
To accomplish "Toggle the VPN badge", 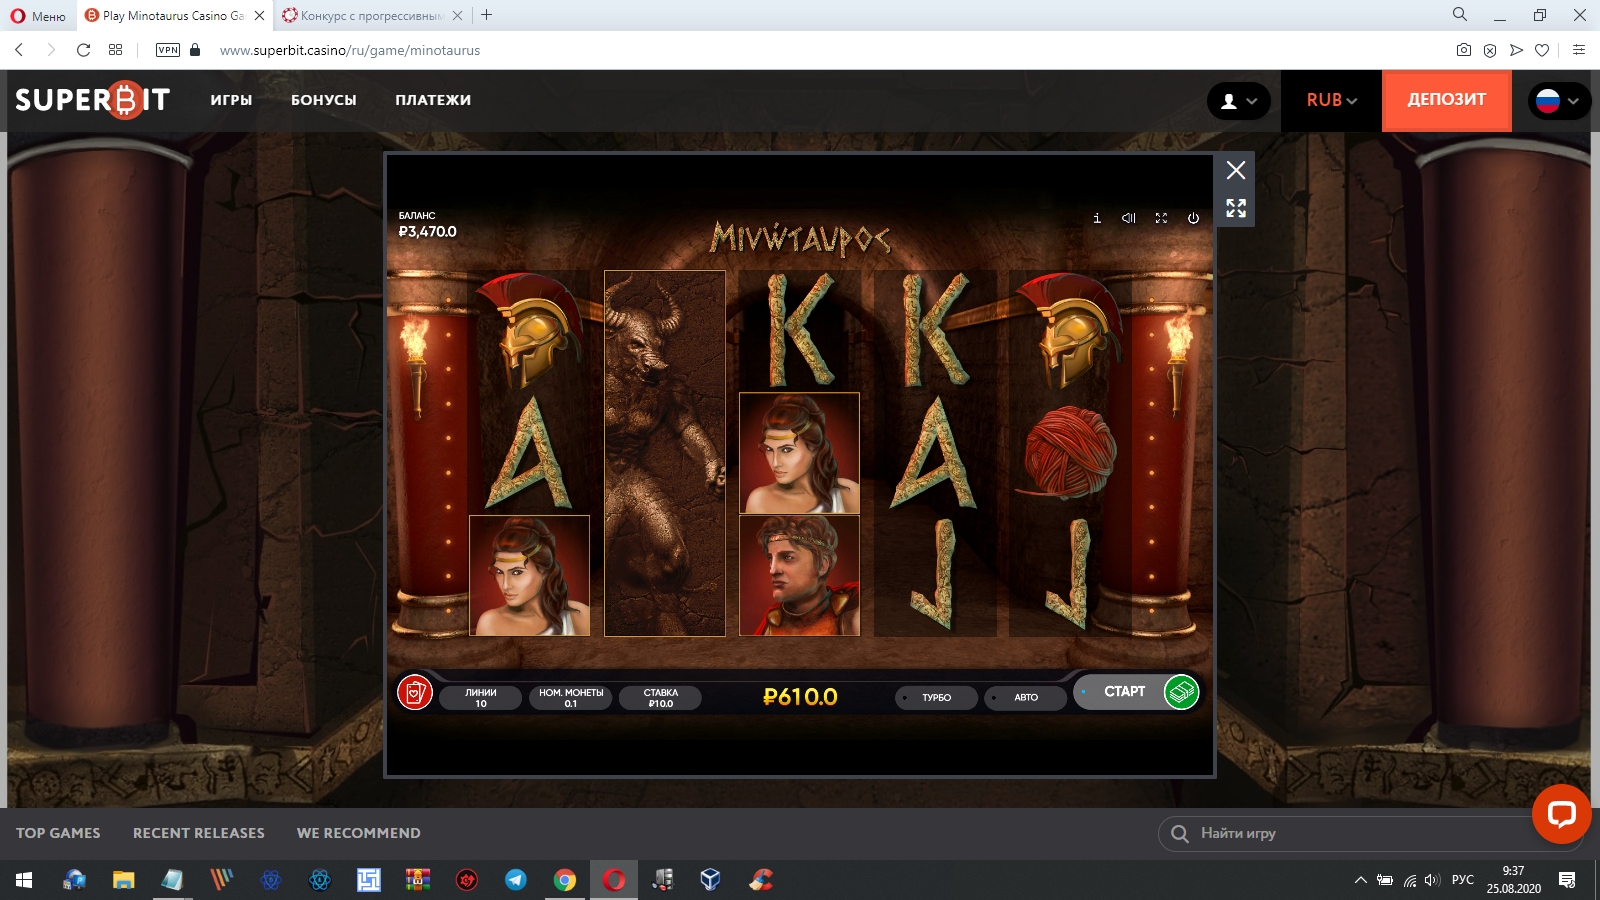I will (168, 50).
